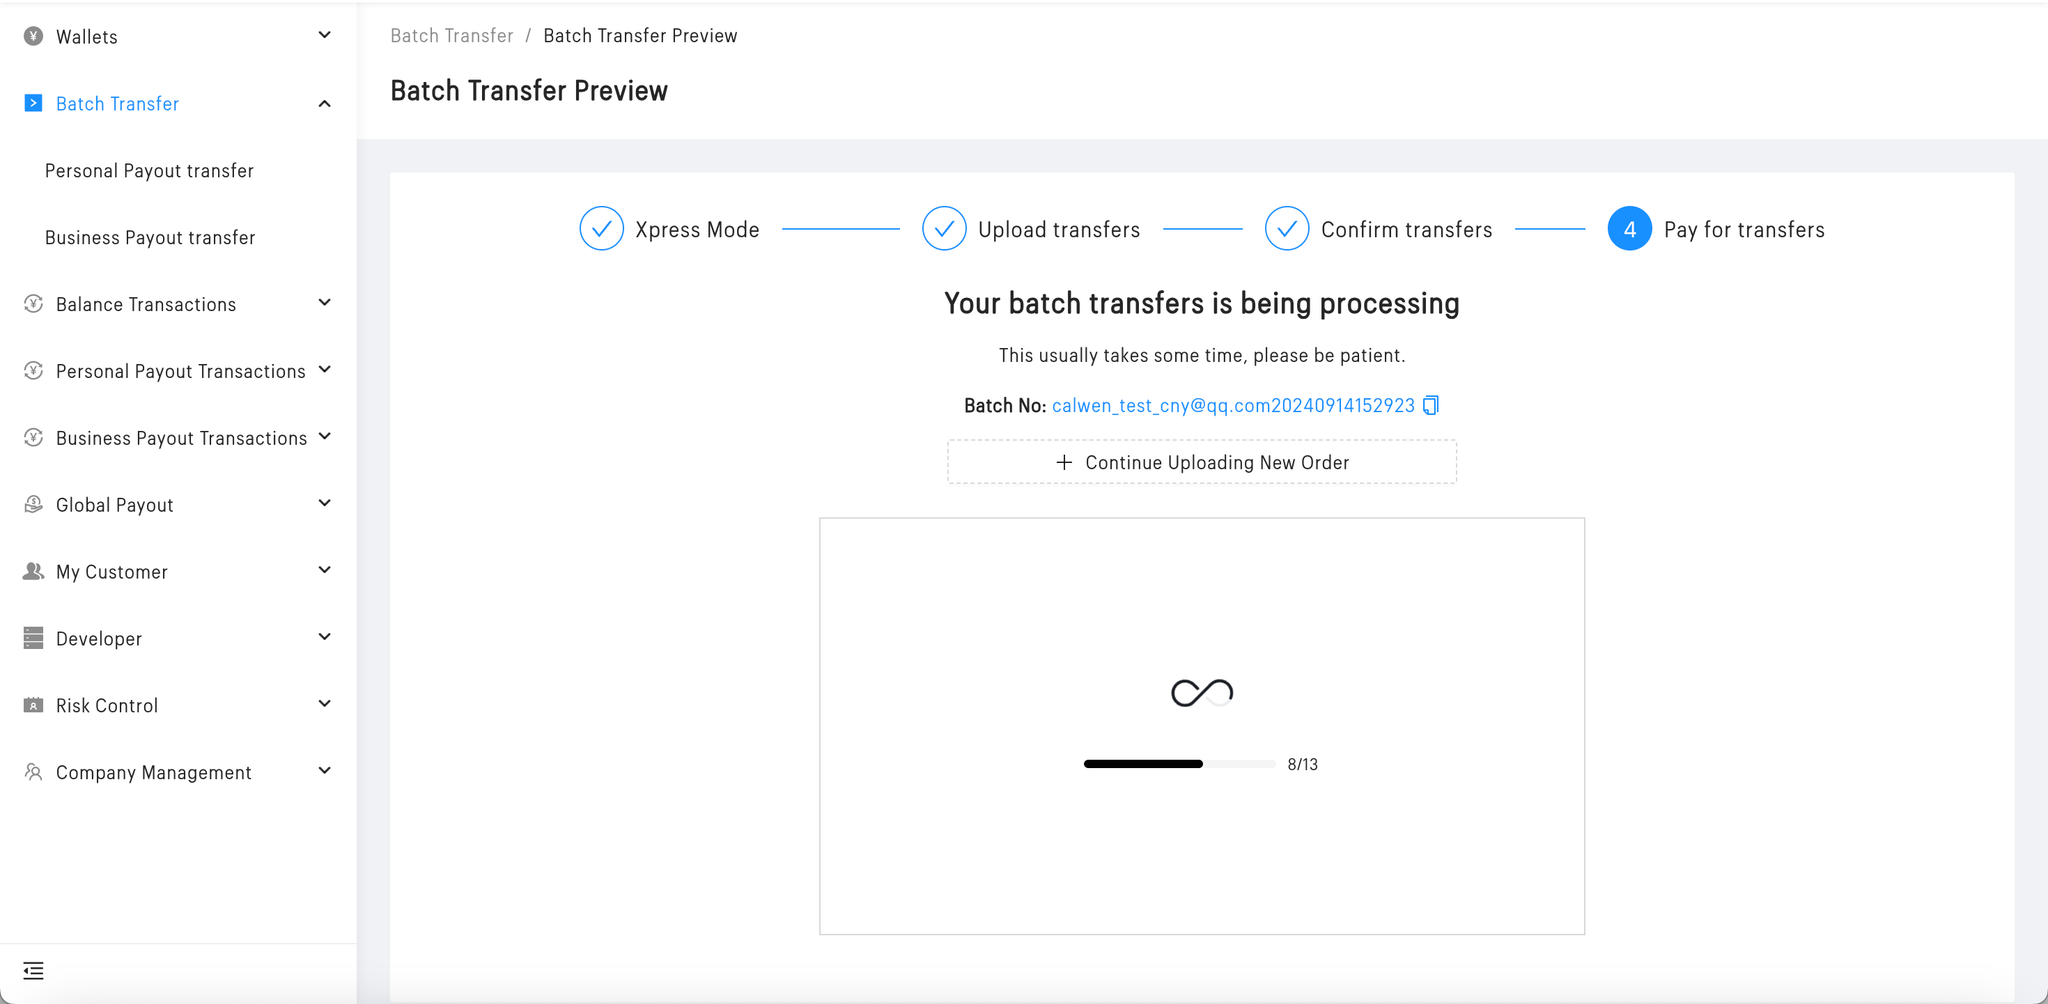Click the Developer server icon
Viewport: 2048px width, 1004px height.
pos(33,638)
